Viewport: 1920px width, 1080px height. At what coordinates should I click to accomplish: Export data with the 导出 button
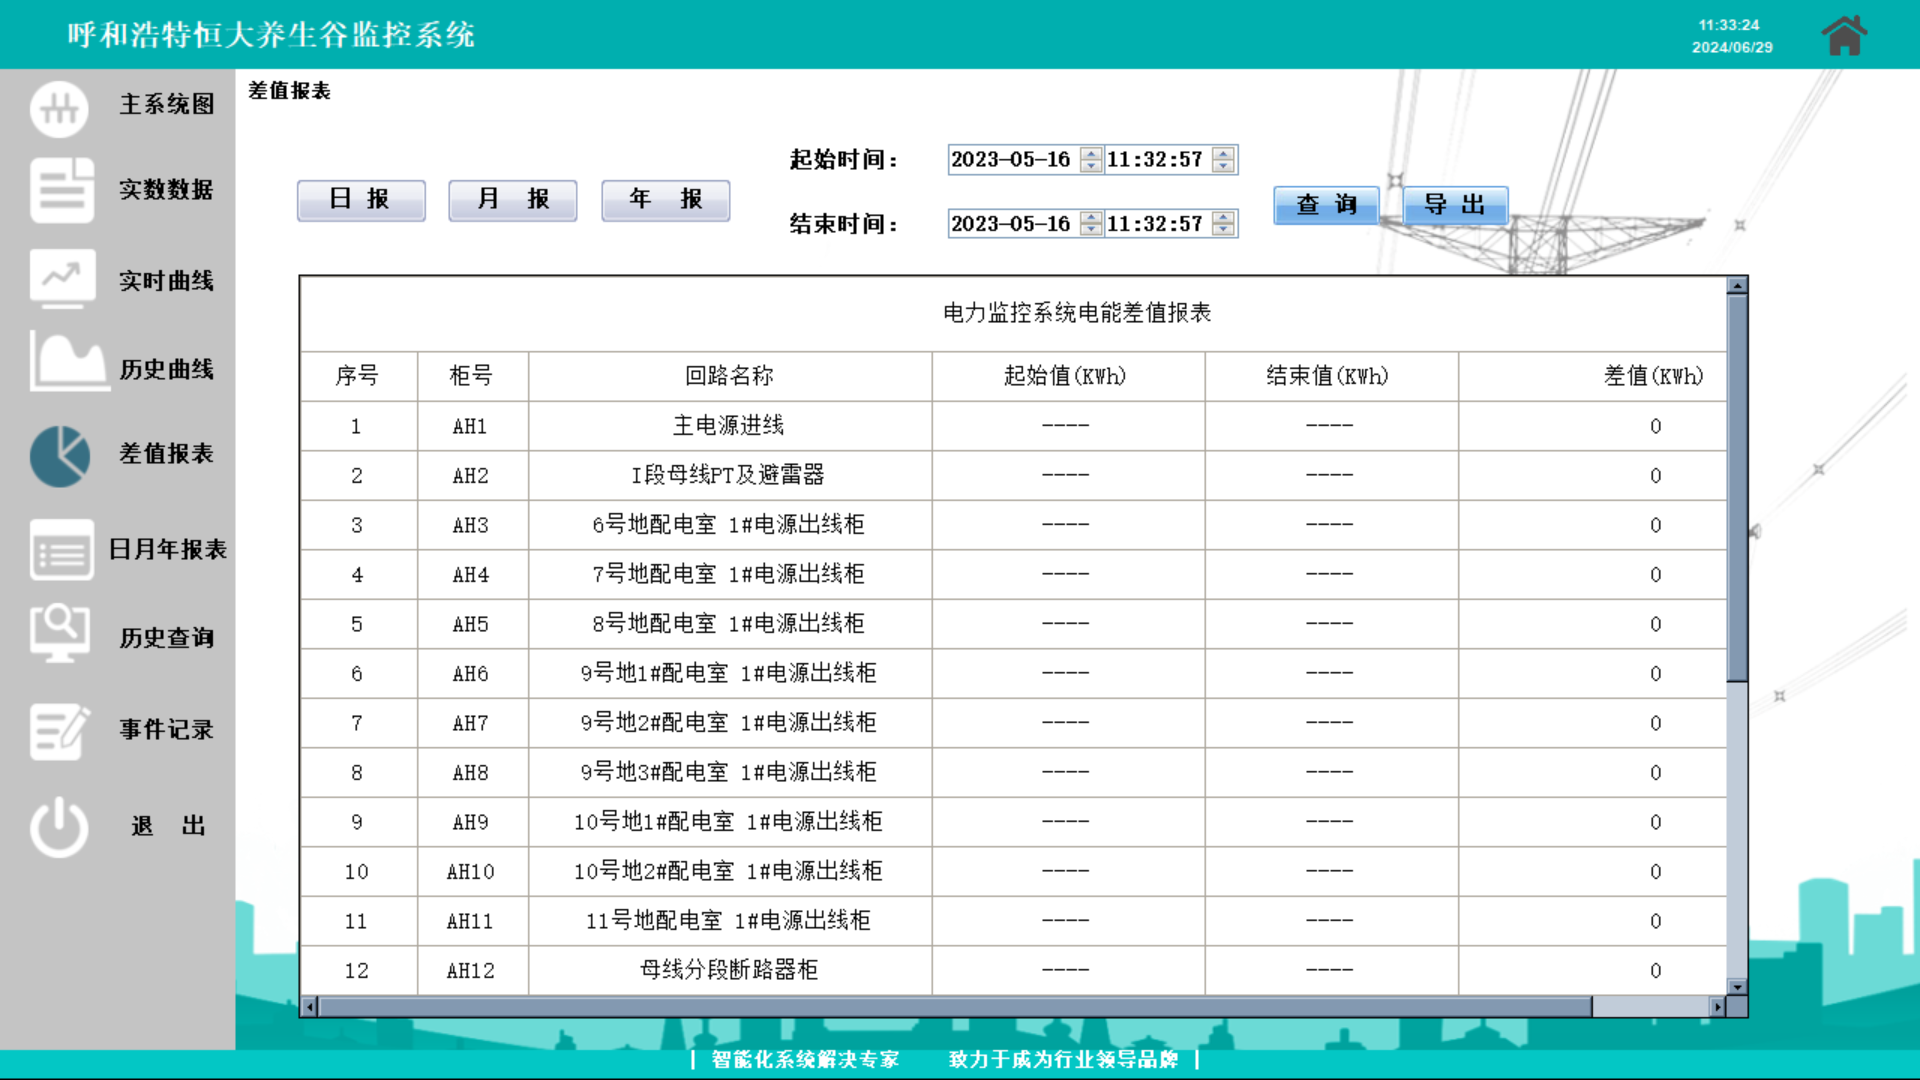pyautogui.click(x=1456, y=205)
